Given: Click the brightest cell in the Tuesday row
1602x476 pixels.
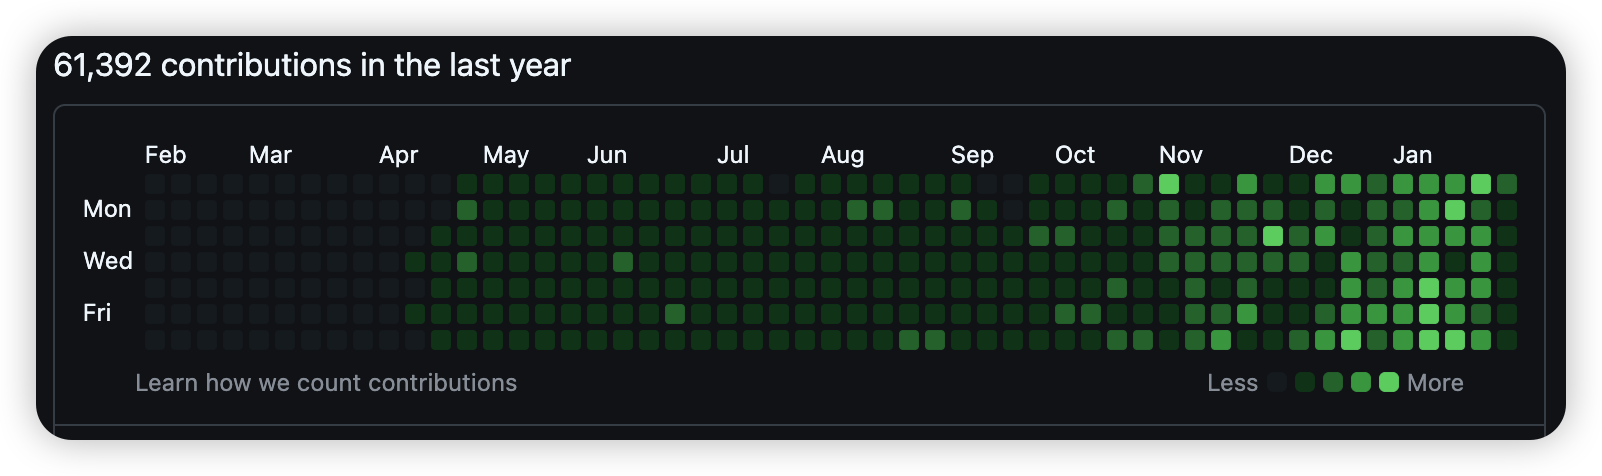Looking at the screenshot, I should (x=1273, y=236).
